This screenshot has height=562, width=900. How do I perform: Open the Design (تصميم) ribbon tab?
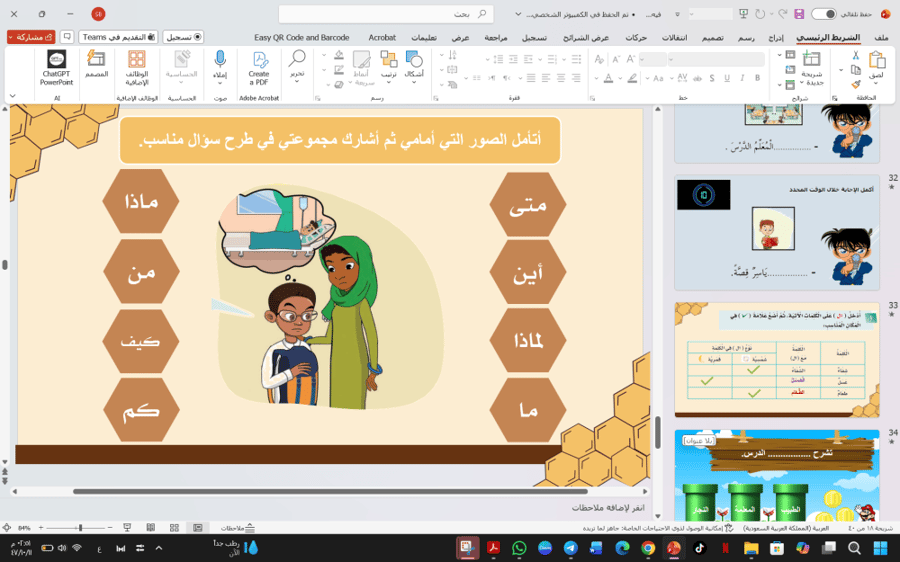pyautogui.click(x=712, y=37)
